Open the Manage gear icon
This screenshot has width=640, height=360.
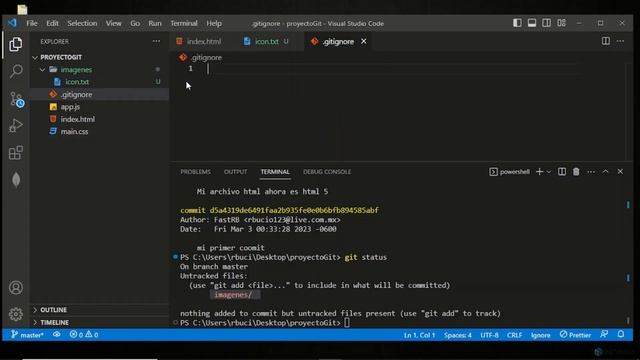(x=16, y=314)
